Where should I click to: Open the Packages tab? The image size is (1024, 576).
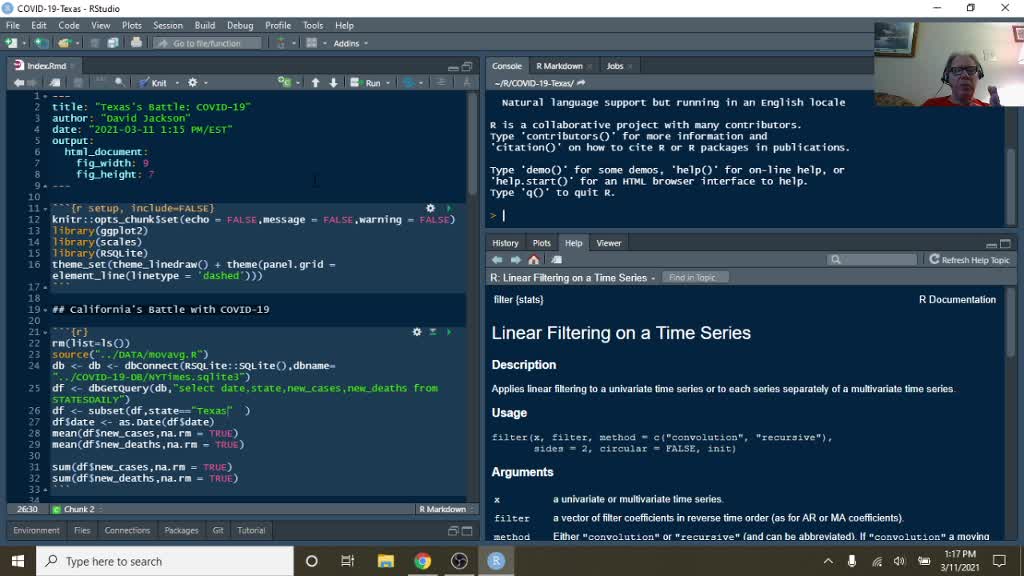(x=182, y=530)
